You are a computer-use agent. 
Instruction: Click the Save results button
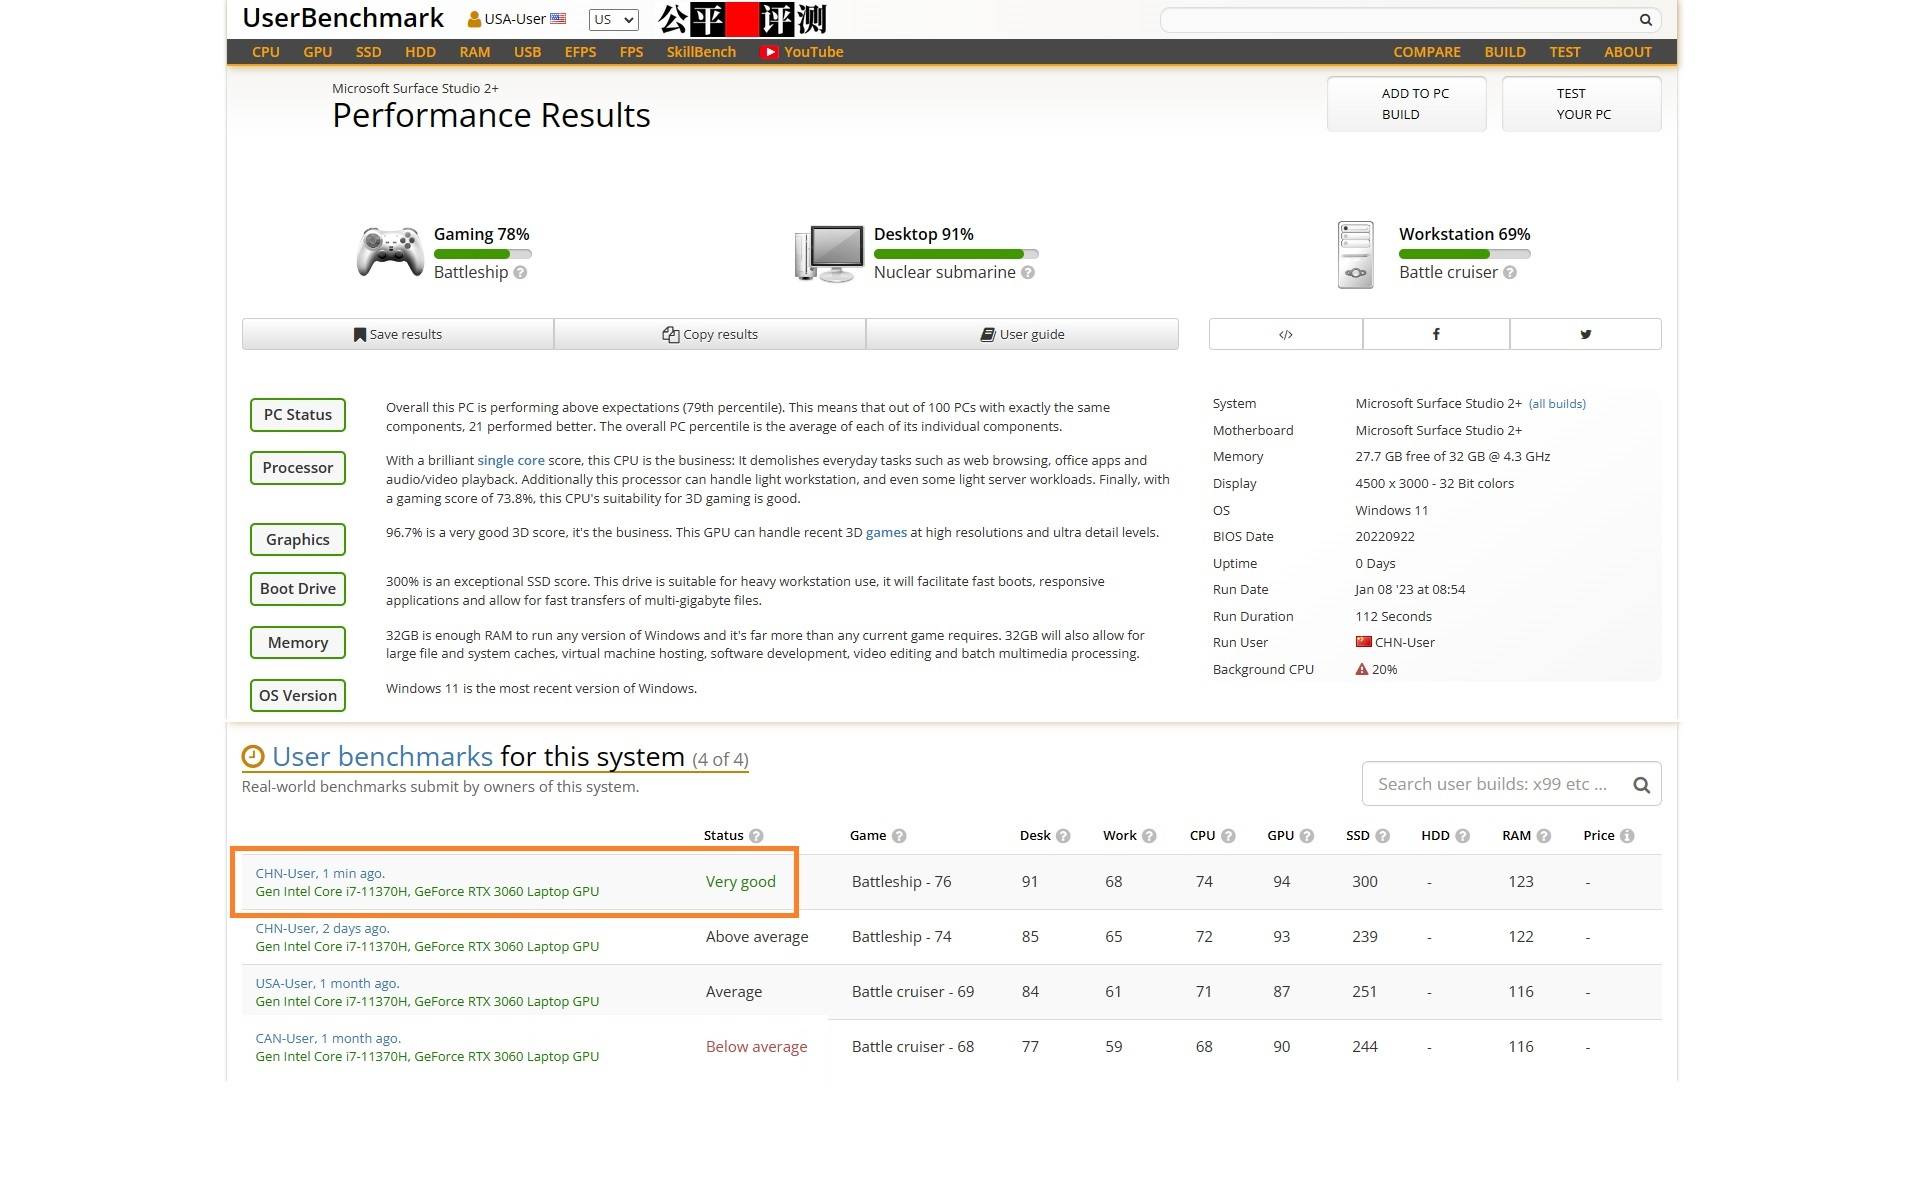pyautogui.click(x=398, y=334)
